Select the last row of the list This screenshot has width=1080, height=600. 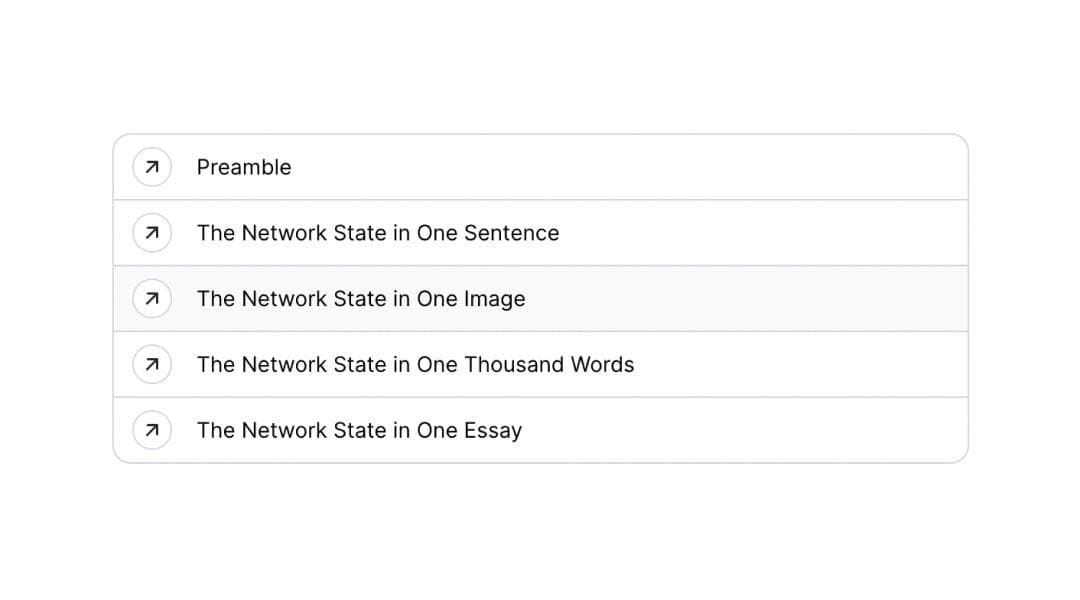[x=540, y=430]
